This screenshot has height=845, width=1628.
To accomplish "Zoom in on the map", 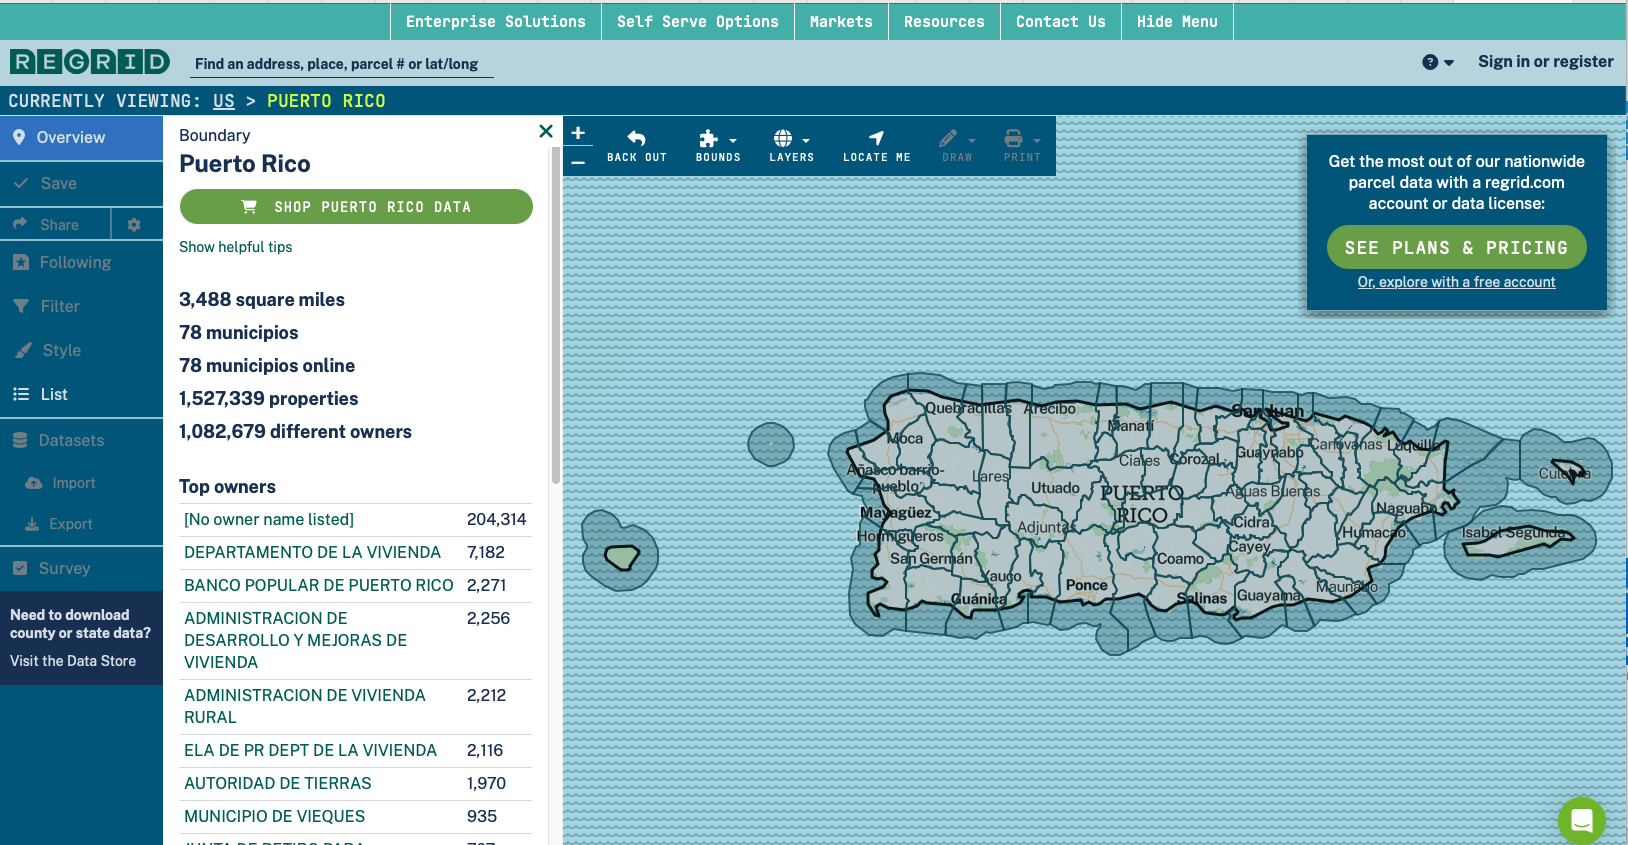I will [578, 133].
